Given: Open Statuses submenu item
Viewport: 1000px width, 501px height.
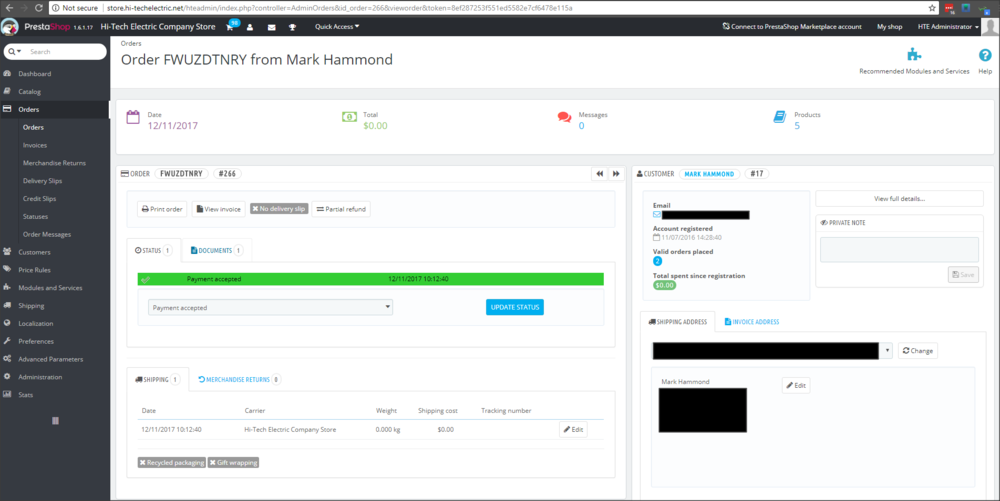Looking at the screenshot, I should tap(35, 217).
